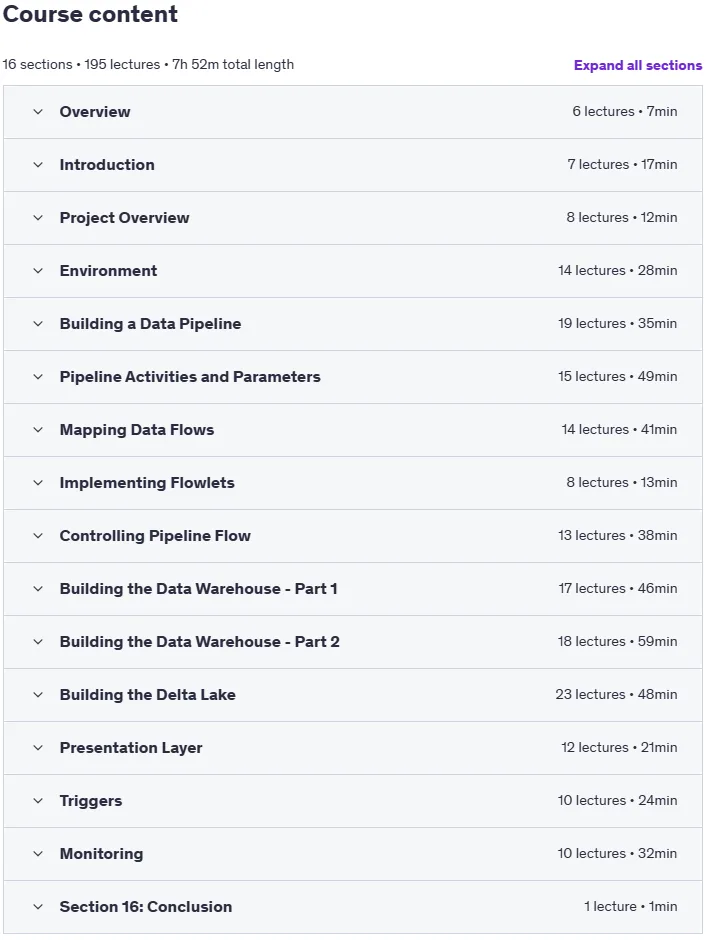Screen dimensions: 706x940
Task: Select the Course content heading
Action: (x=90, y=14)
